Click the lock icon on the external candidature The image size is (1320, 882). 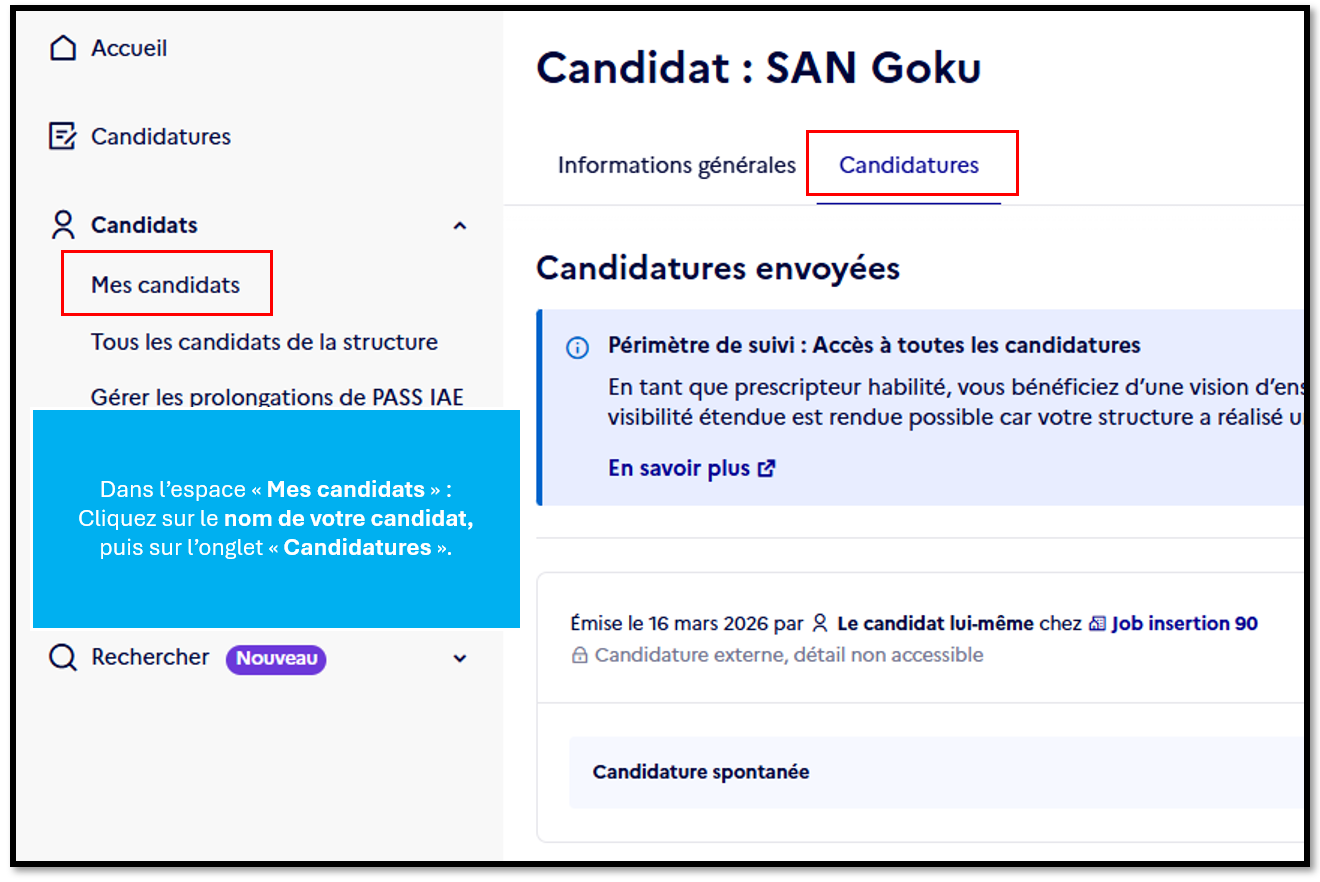point(581,655)
